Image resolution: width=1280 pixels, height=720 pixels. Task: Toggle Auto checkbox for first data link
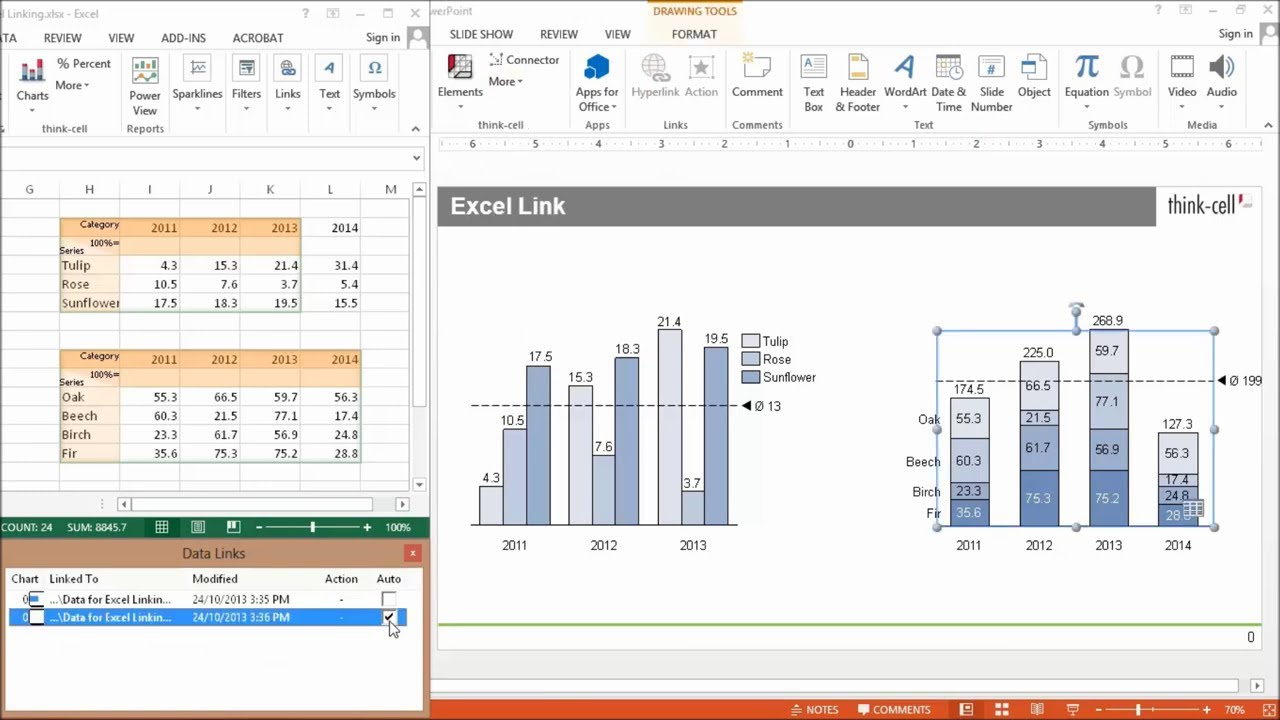(389, 599)
